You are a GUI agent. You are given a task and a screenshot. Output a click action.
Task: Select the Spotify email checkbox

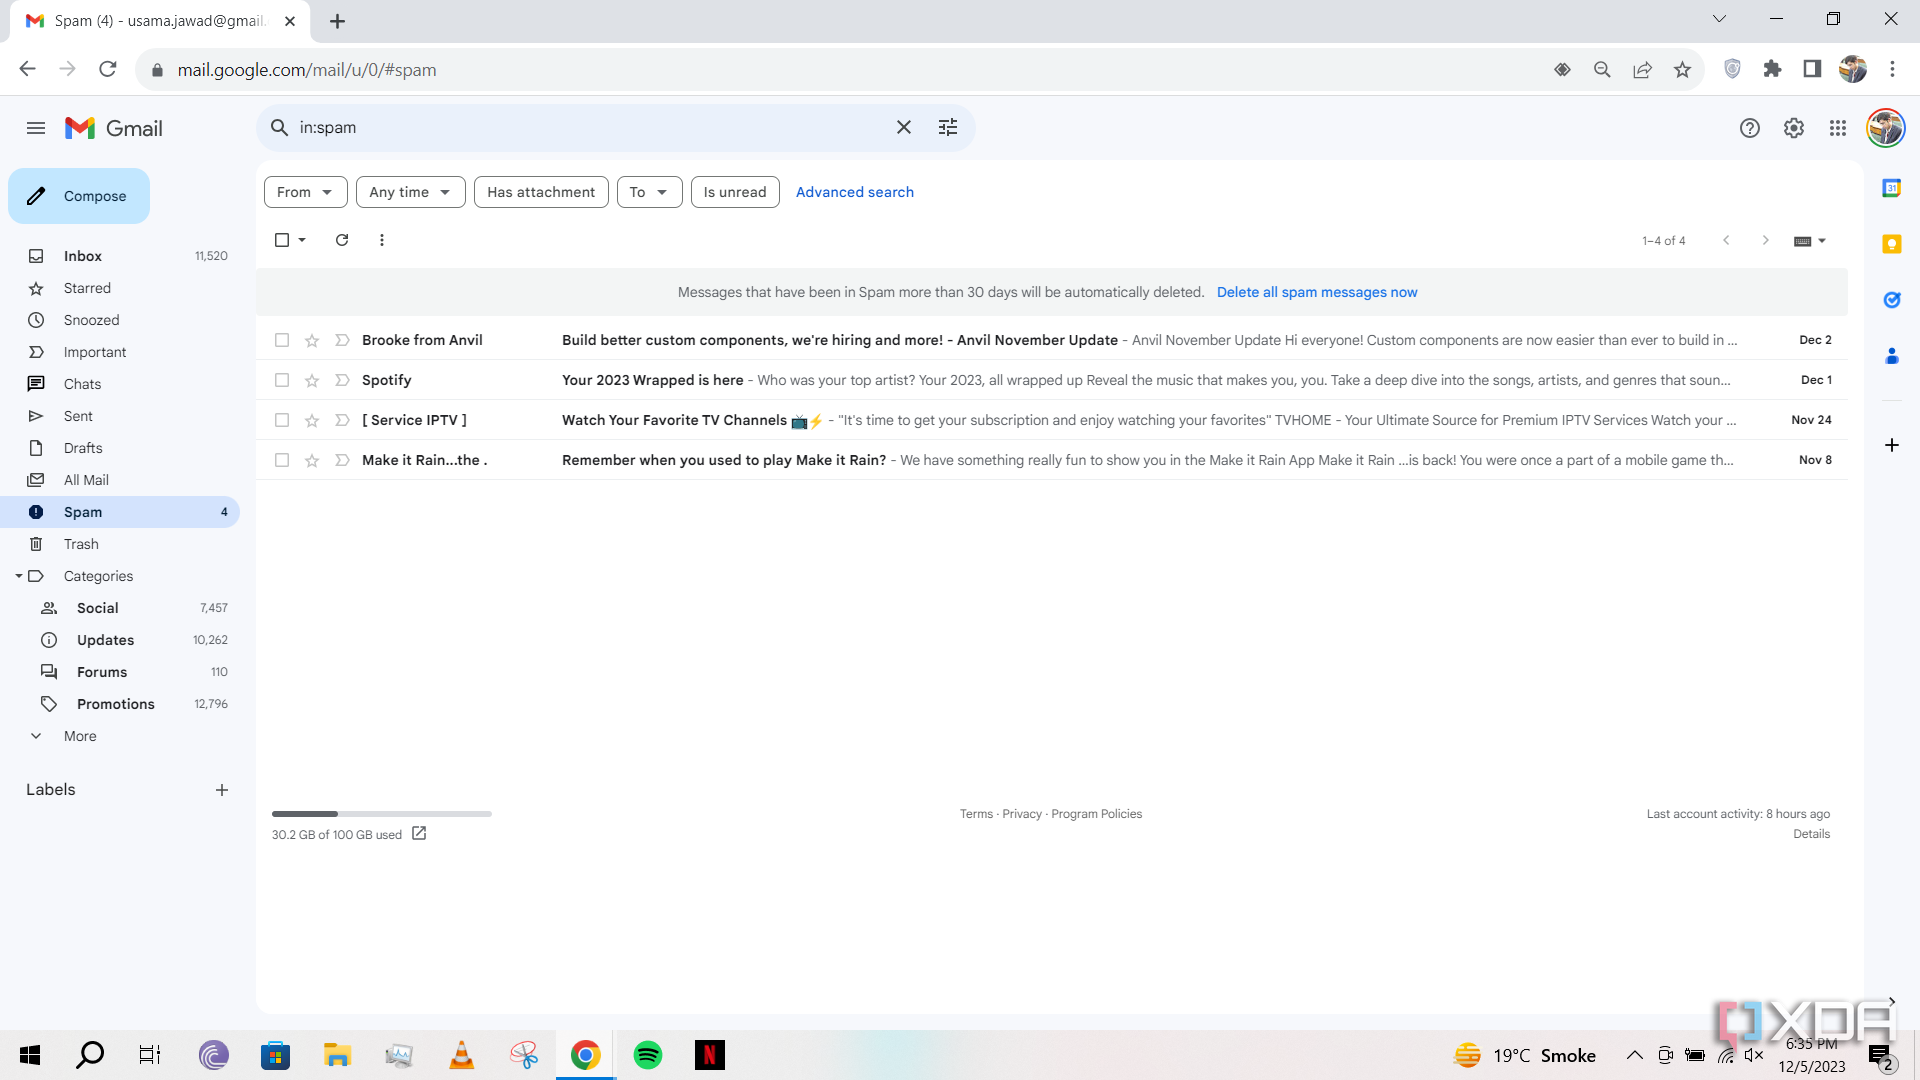coord(282,380)
